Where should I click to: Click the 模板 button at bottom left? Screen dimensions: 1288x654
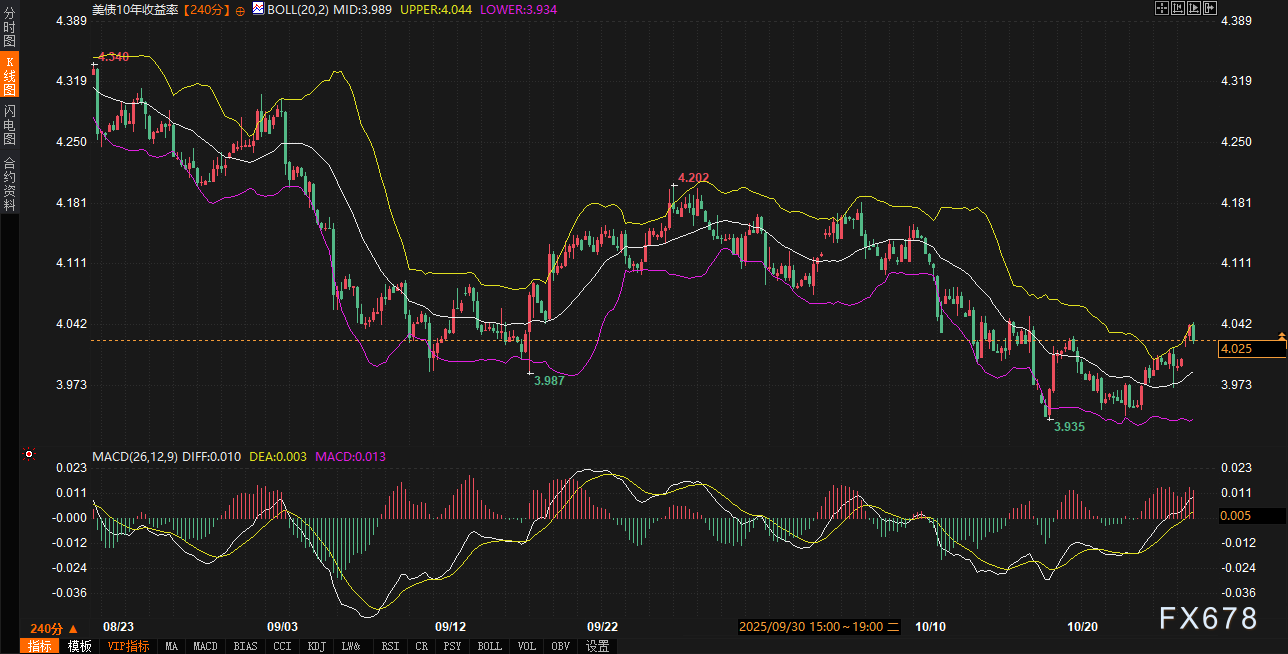(79, 646)
